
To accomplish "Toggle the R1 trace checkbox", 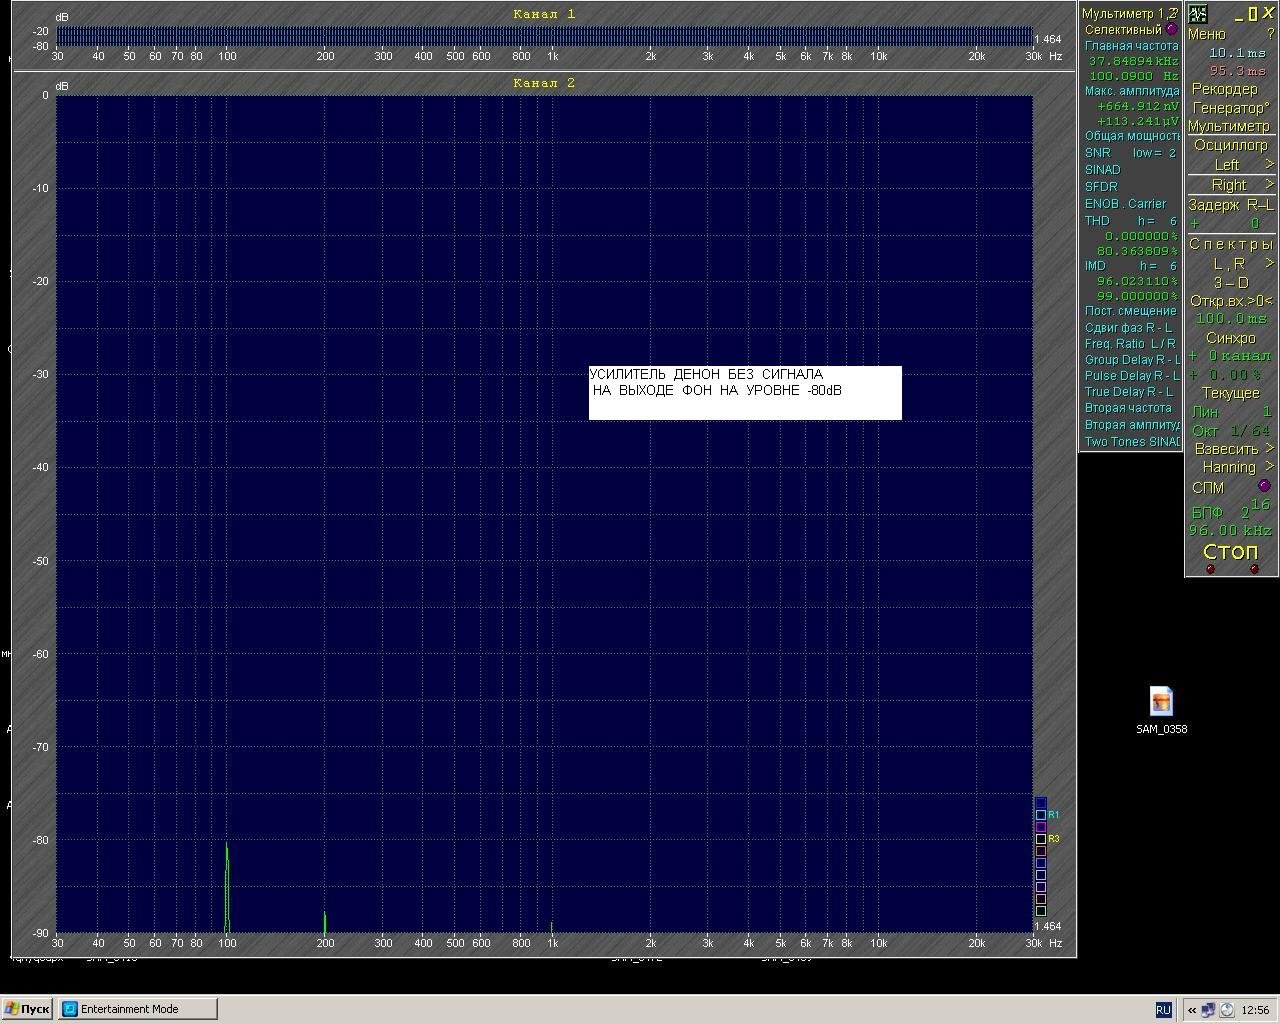I will tap(1041, 815).
